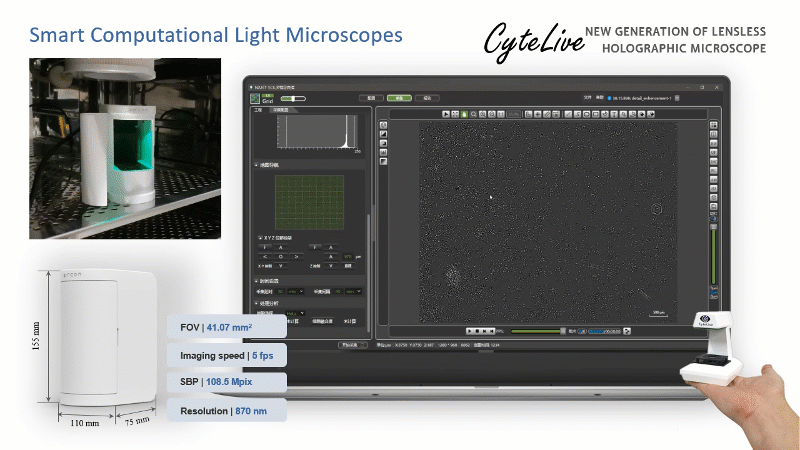This screenshot has height=450, width=800.
Task: Click the fit-to-window icon in image toolbar
Action: coord(455,114)
